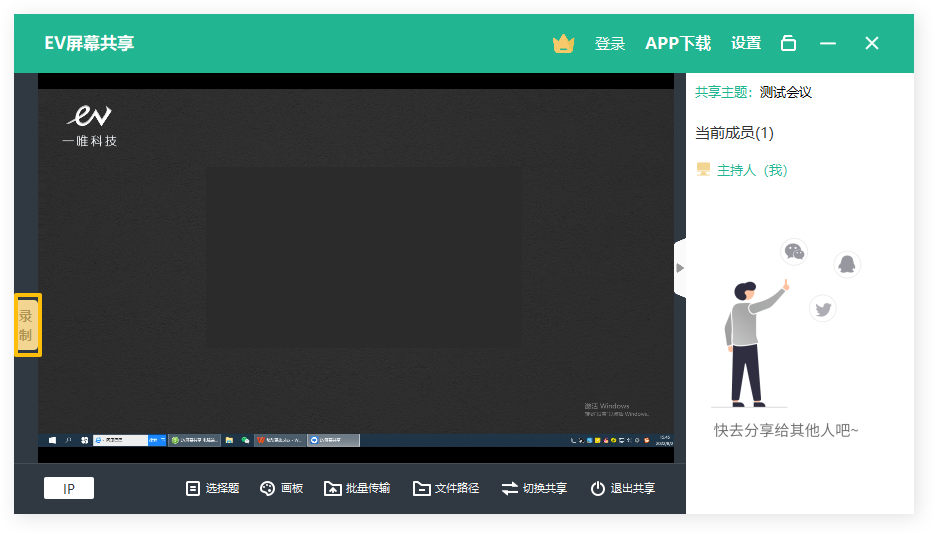This screenshot has width=934, height=534.
Task: Click the white IP button
Action: (x=69, y=488)
